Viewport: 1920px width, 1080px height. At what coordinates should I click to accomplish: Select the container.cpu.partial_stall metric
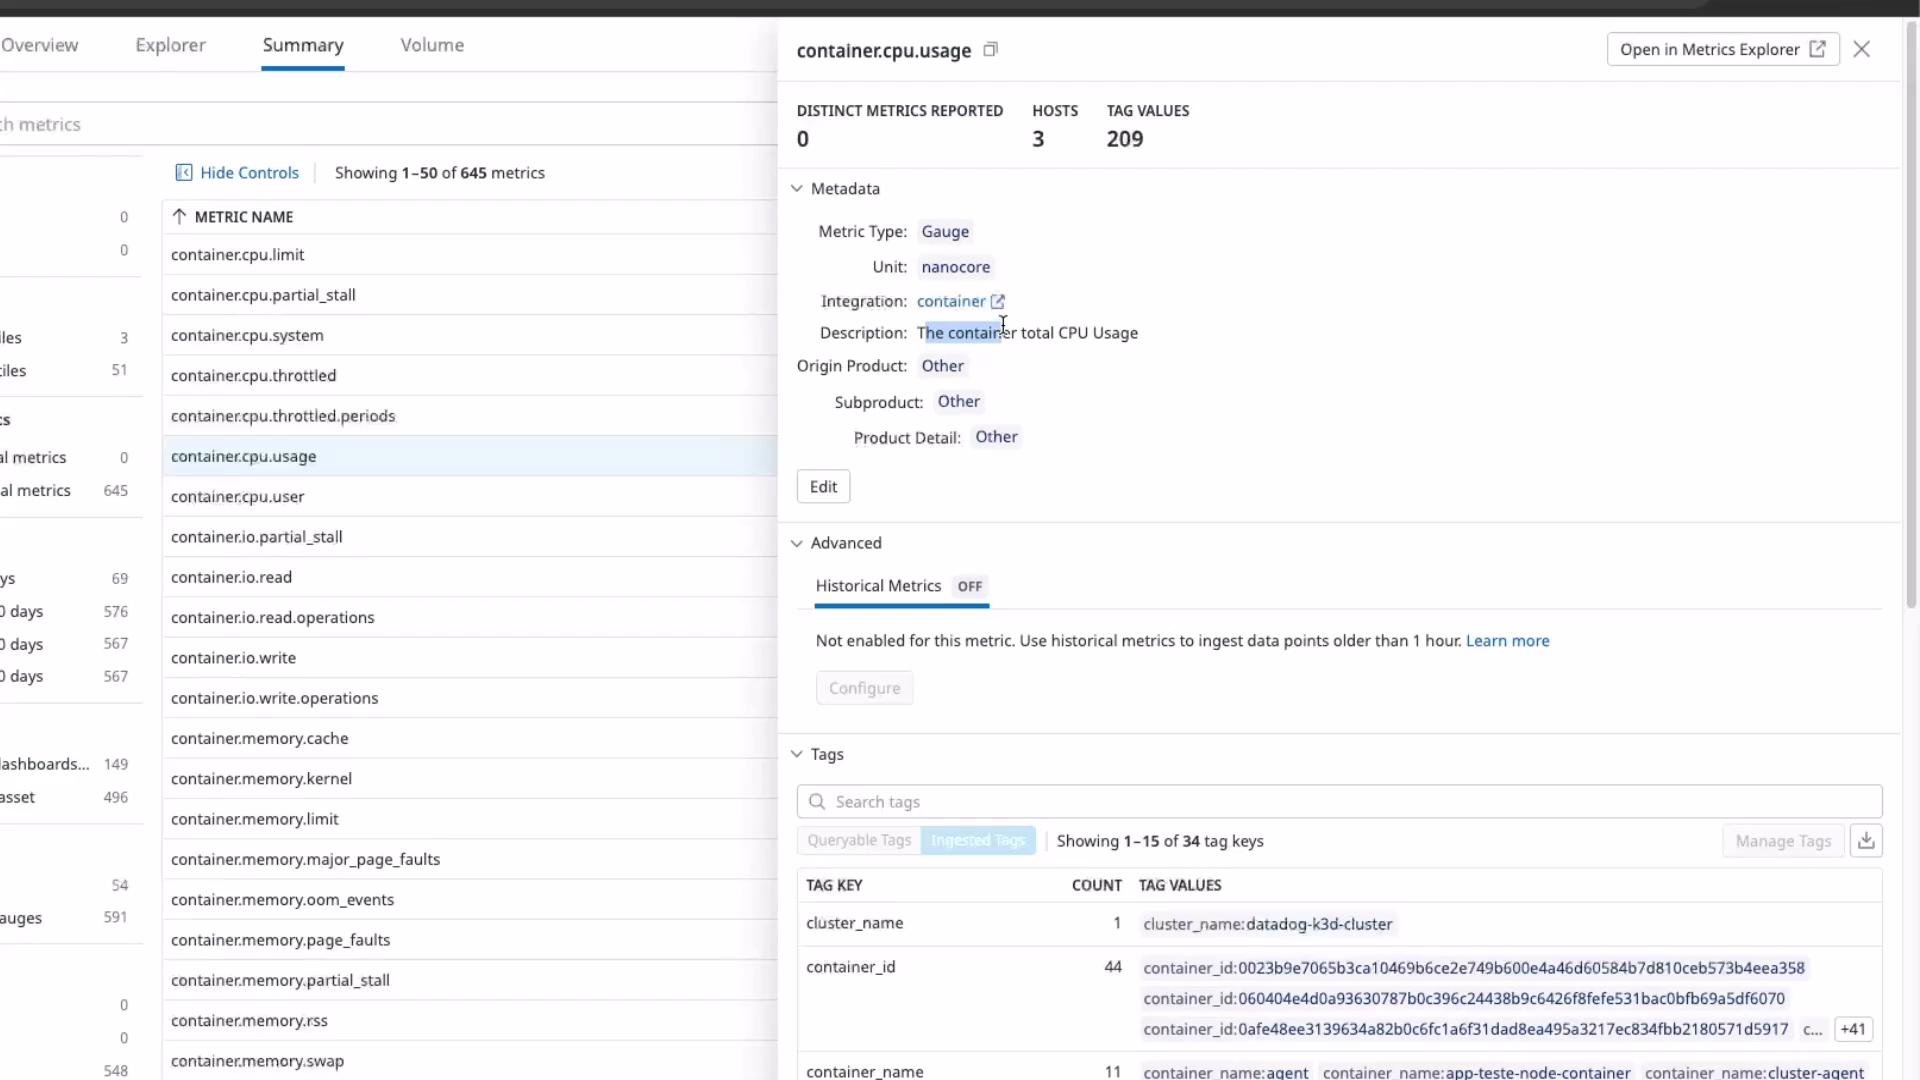[x=469, y=295]
